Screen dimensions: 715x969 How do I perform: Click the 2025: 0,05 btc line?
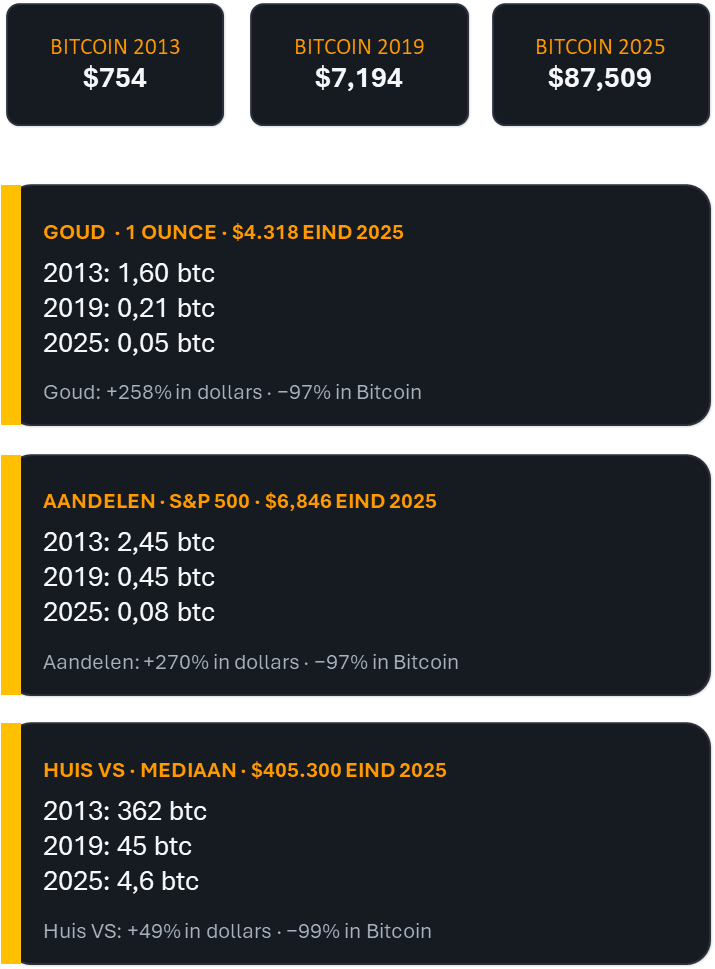[x=129, y=343]
